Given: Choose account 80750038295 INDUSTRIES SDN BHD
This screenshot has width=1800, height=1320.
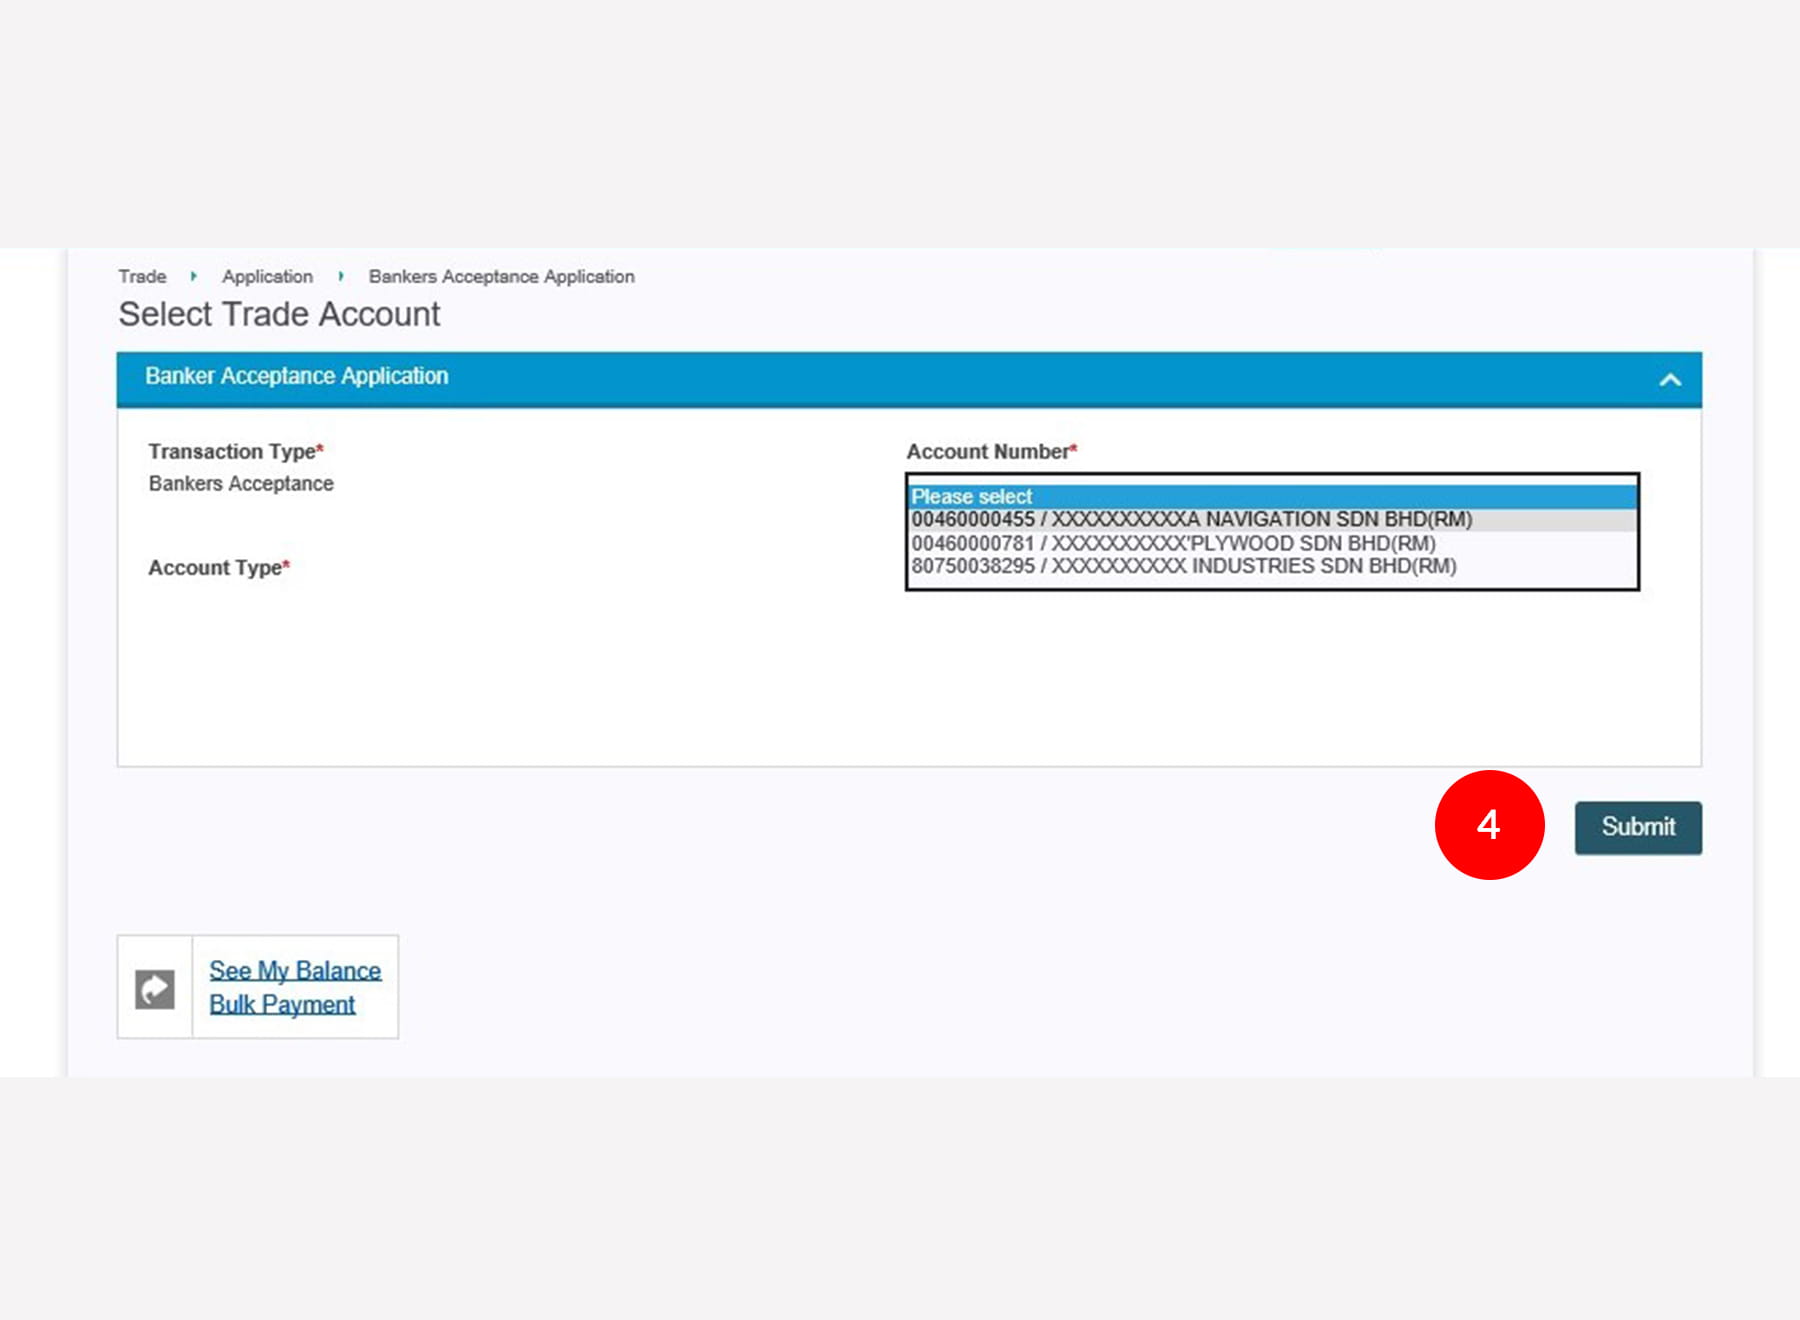Looking at the screenshot, I should point(1183,567).
